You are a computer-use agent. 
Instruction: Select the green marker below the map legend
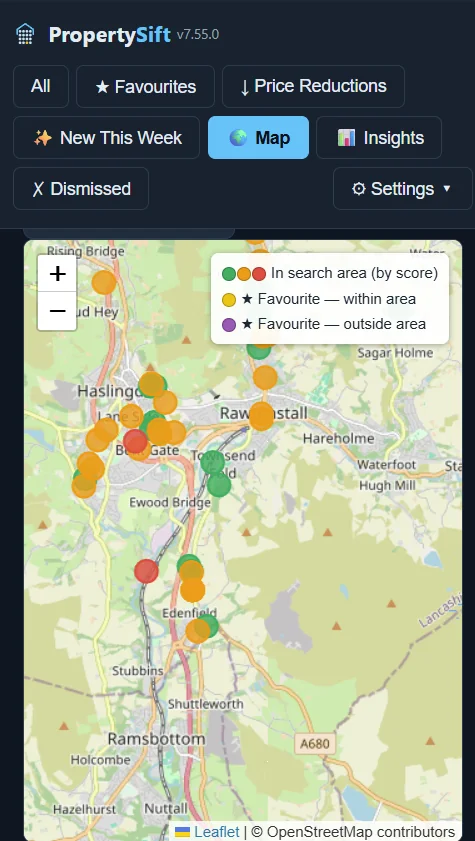(x=258, y=350)
